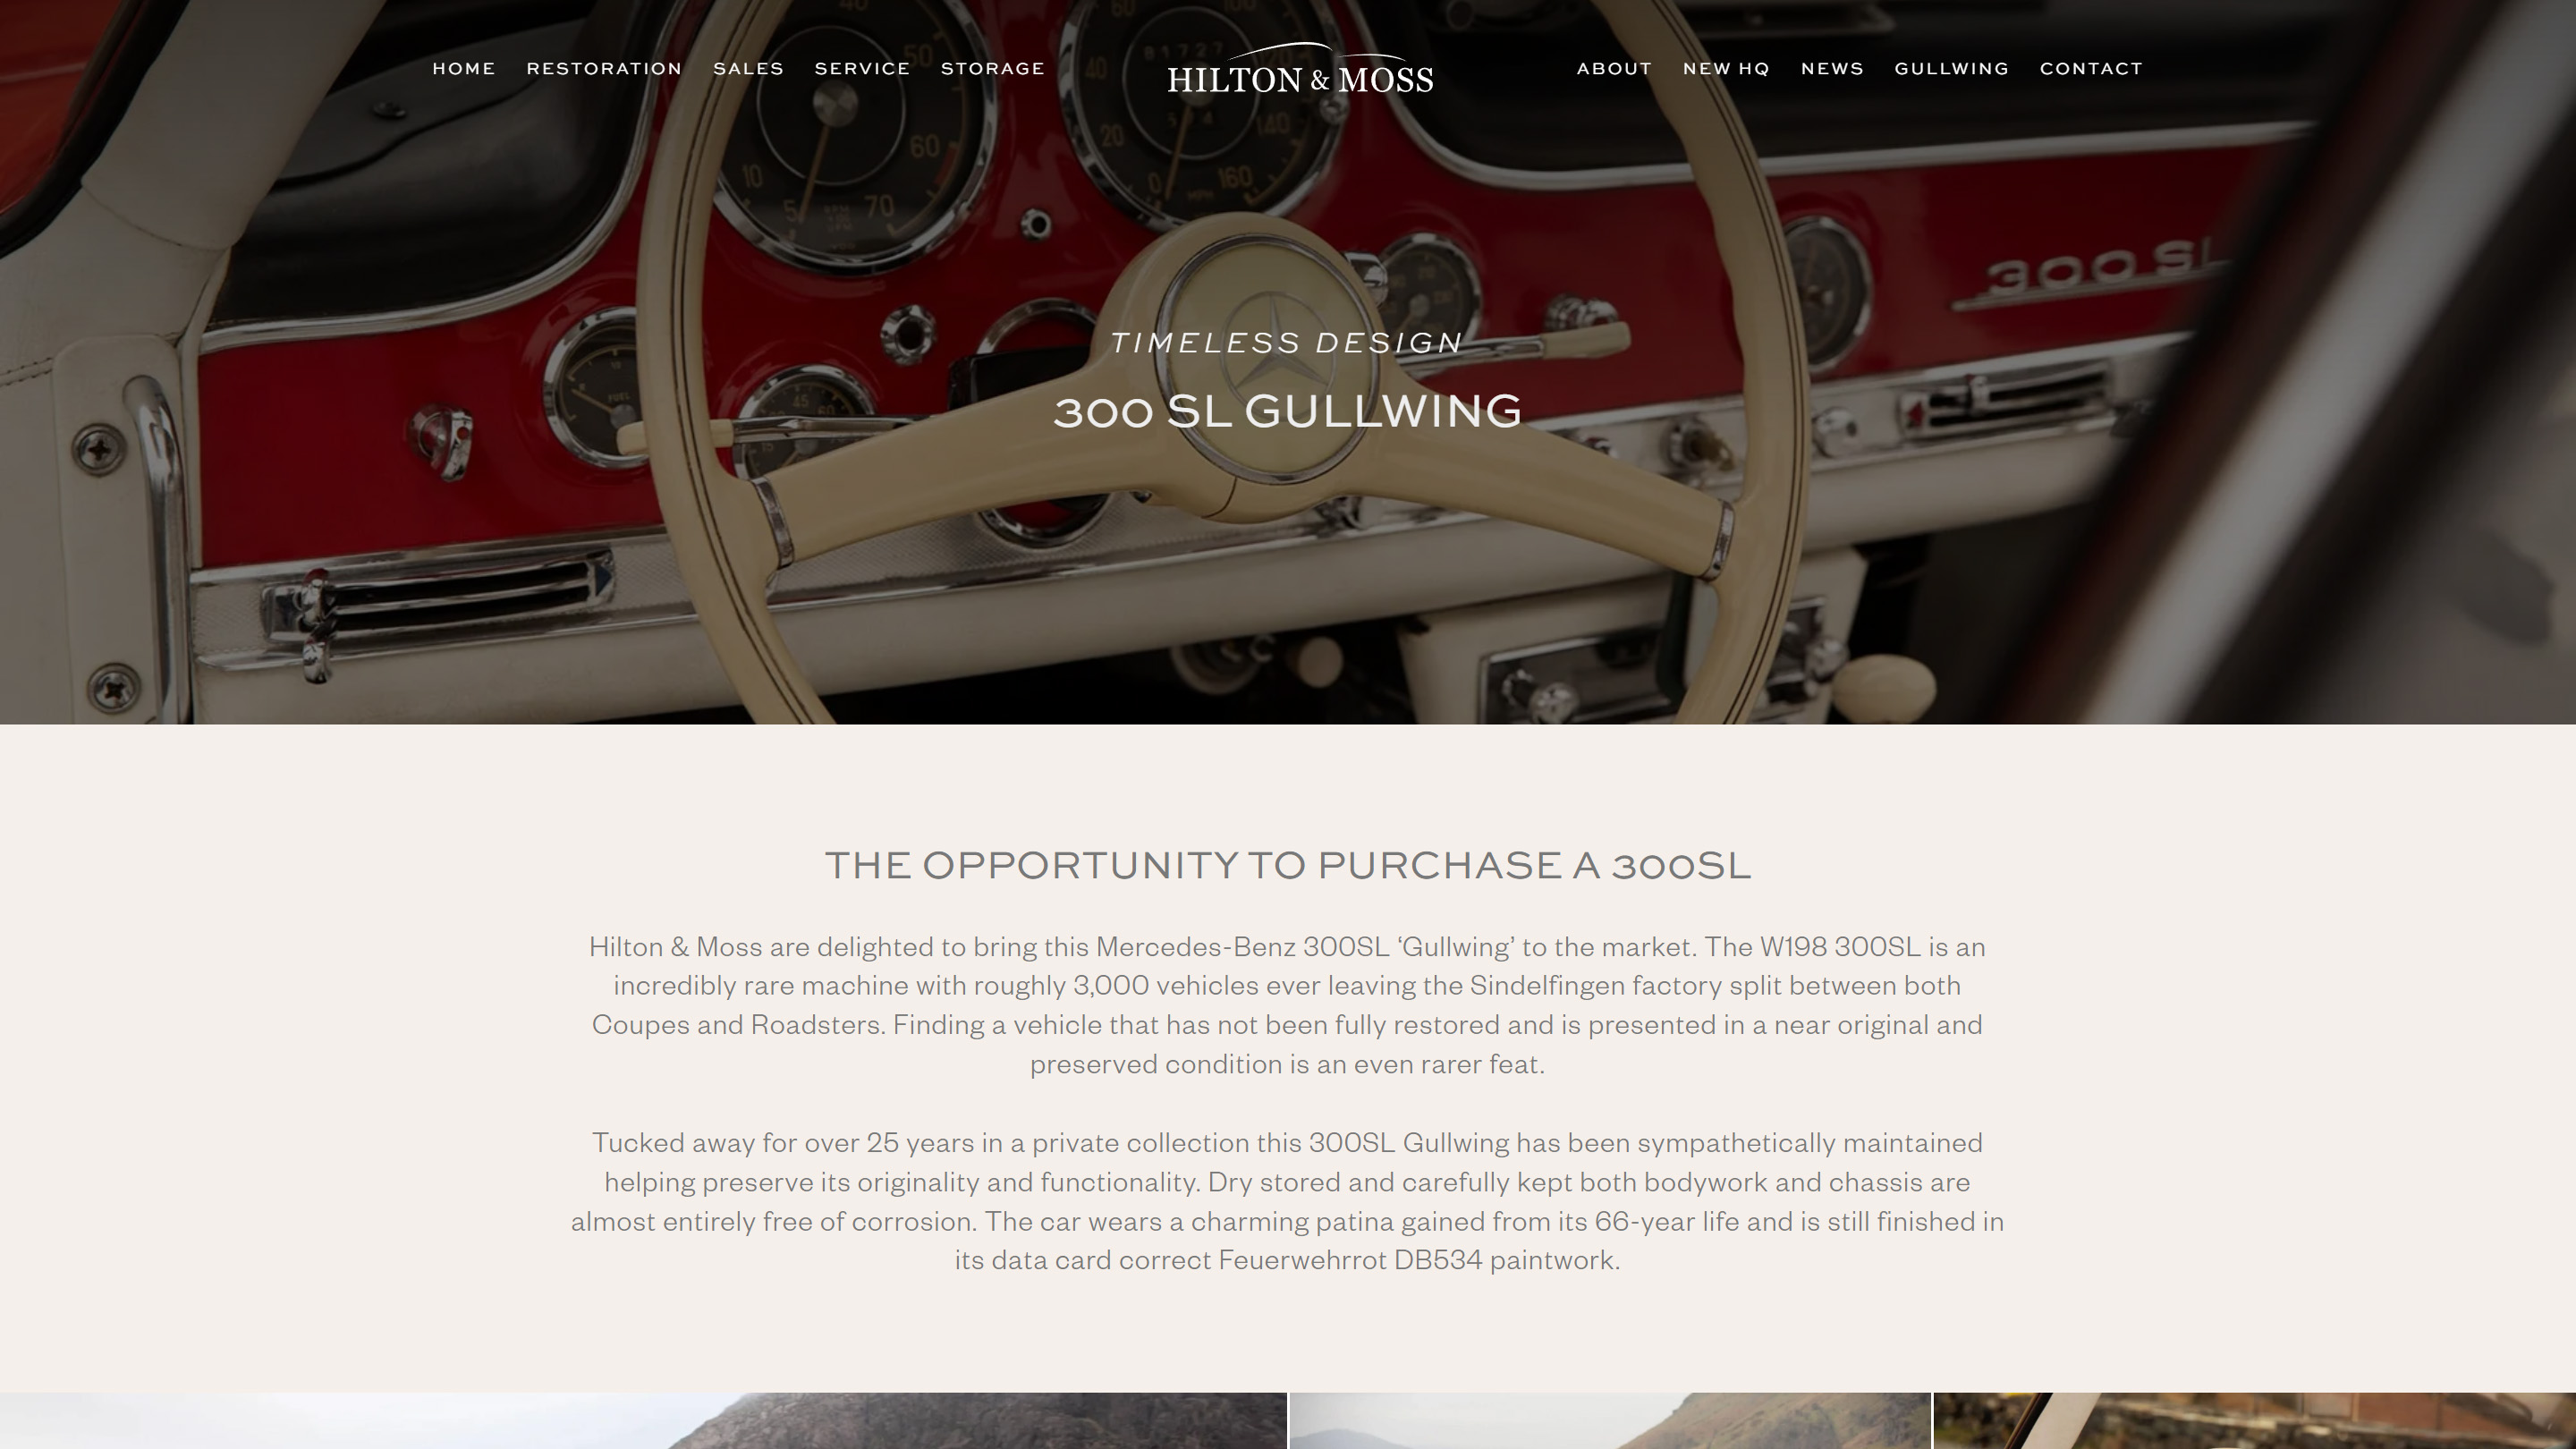Viewport: 2576px width, 1449px height.
Task: Click the 'Timeless Design' italic subtitle
Action: point(1288,342)
